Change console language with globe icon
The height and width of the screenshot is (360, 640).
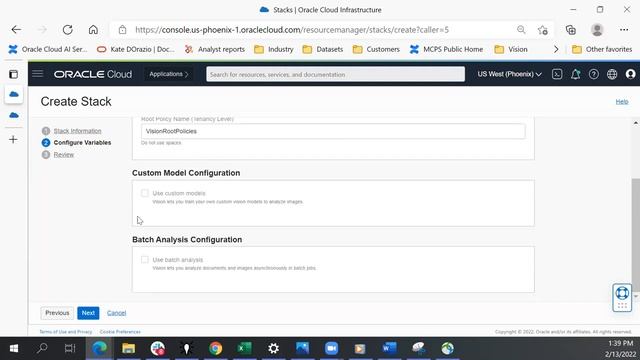pos(612,74)
